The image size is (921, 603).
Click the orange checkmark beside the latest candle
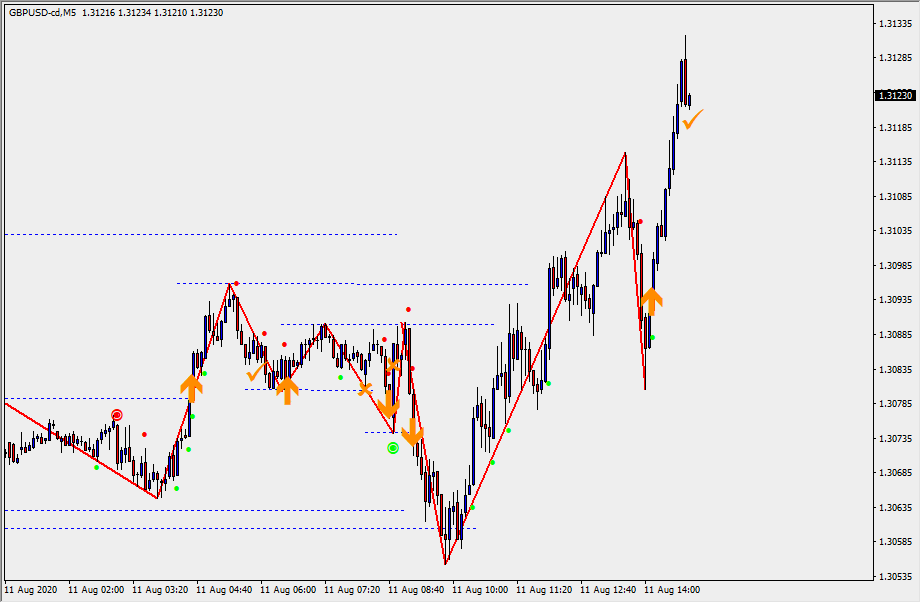[x=693, y=119]
